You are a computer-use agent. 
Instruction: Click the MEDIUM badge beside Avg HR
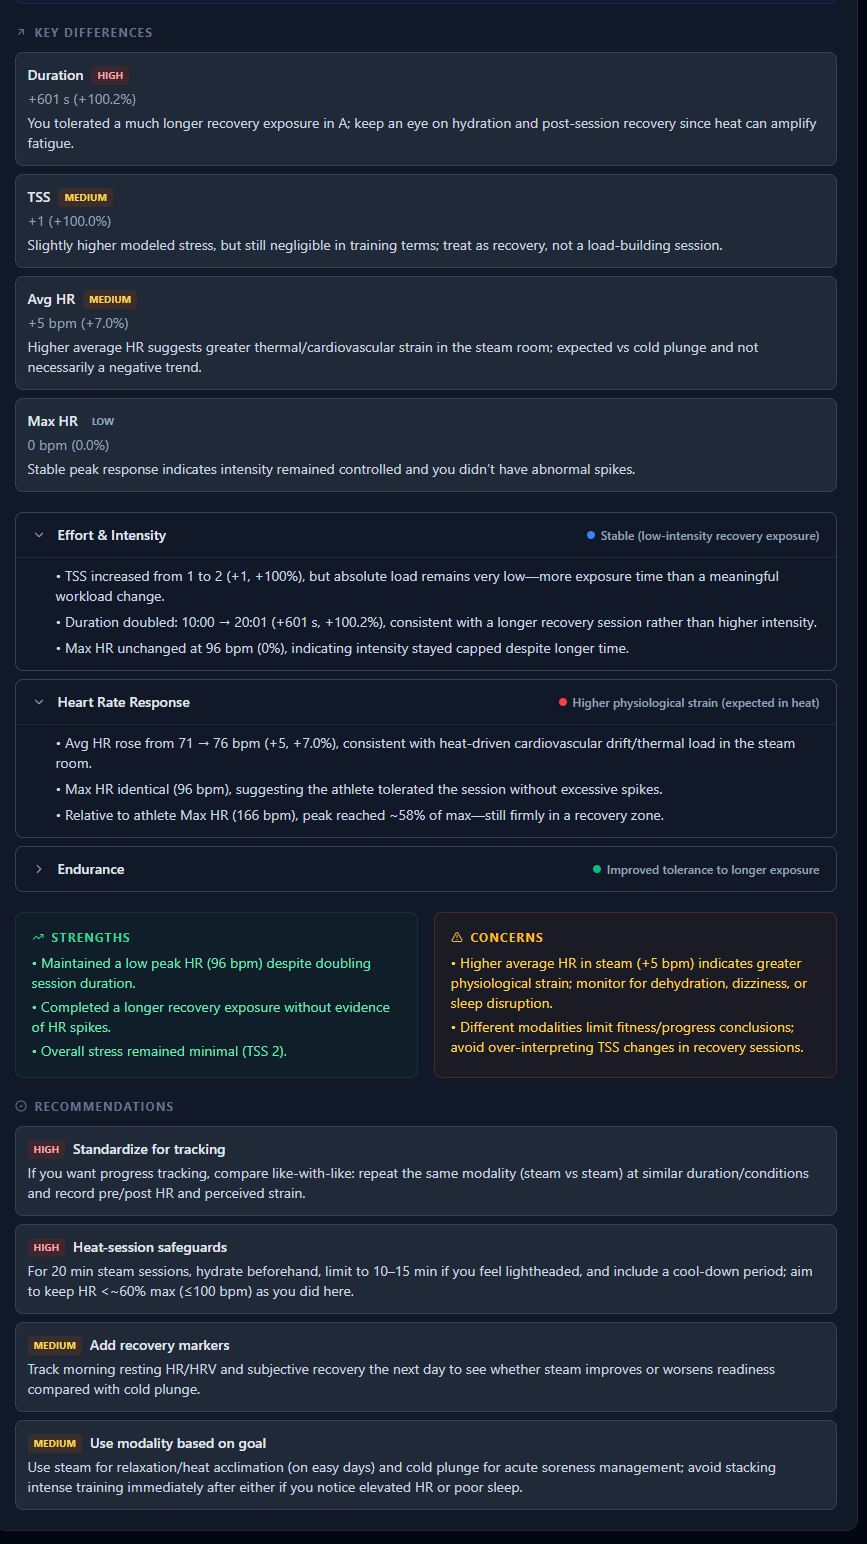110,299
